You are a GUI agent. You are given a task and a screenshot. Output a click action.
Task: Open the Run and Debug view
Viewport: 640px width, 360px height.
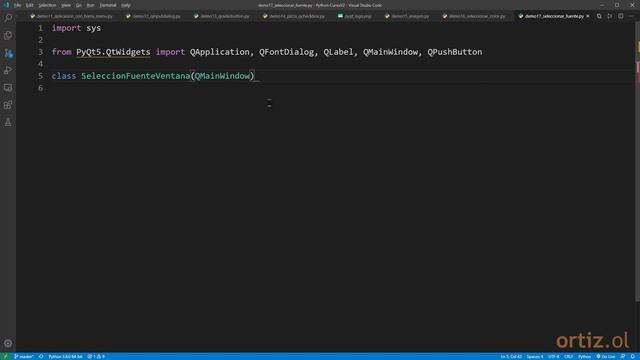(x=8, y=70)
